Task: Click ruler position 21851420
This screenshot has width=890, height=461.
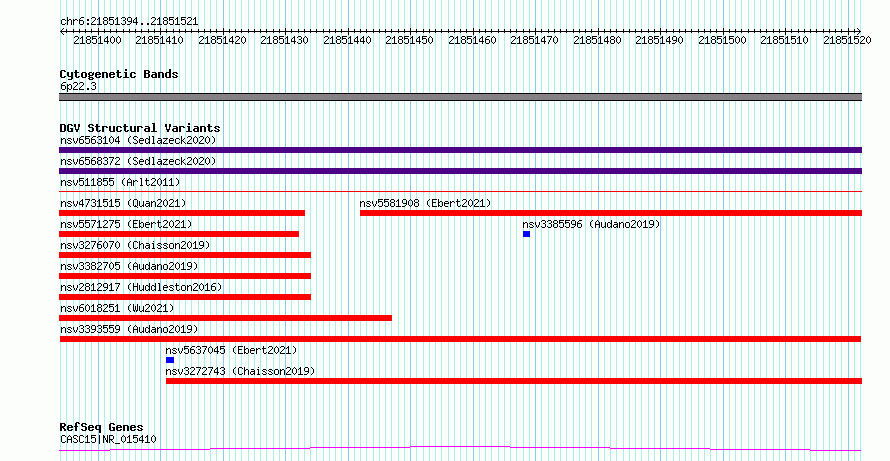Action: tap(222, 40)
